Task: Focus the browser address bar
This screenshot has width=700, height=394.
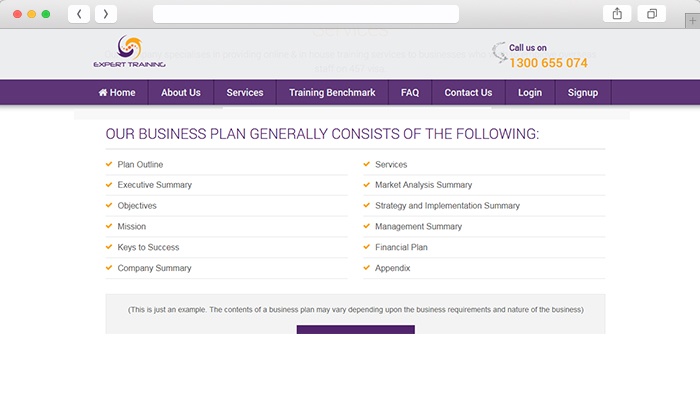Action: [x=306, y=14]
